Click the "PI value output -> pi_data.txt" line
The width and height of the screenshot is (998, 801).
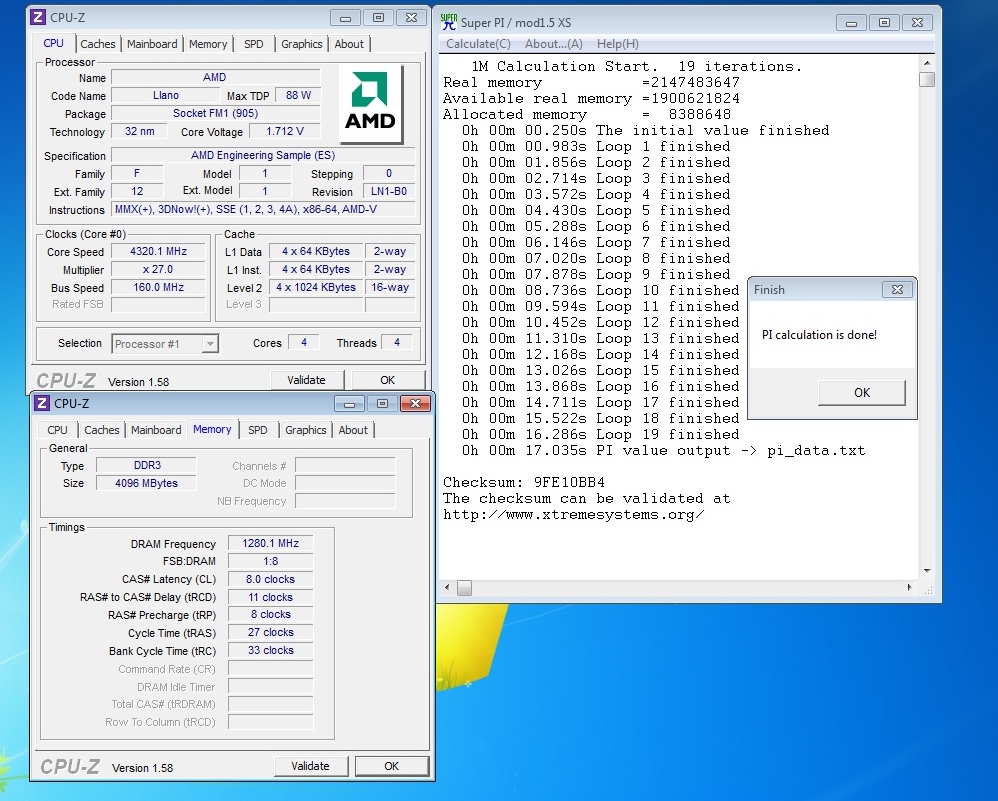(x=731, y=450)
